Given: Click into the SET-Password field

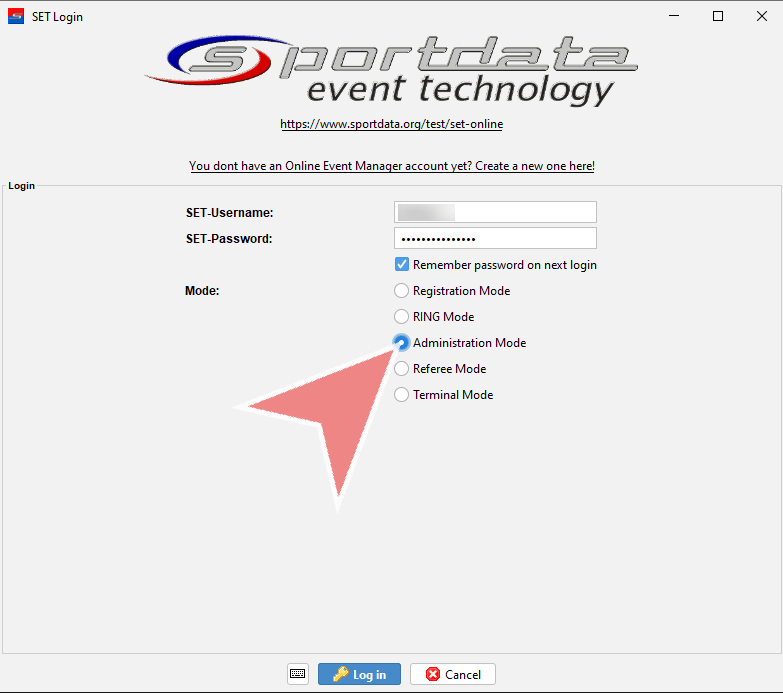Looking at the screenshot, I should pyautogui.click(x=495, y=239).
